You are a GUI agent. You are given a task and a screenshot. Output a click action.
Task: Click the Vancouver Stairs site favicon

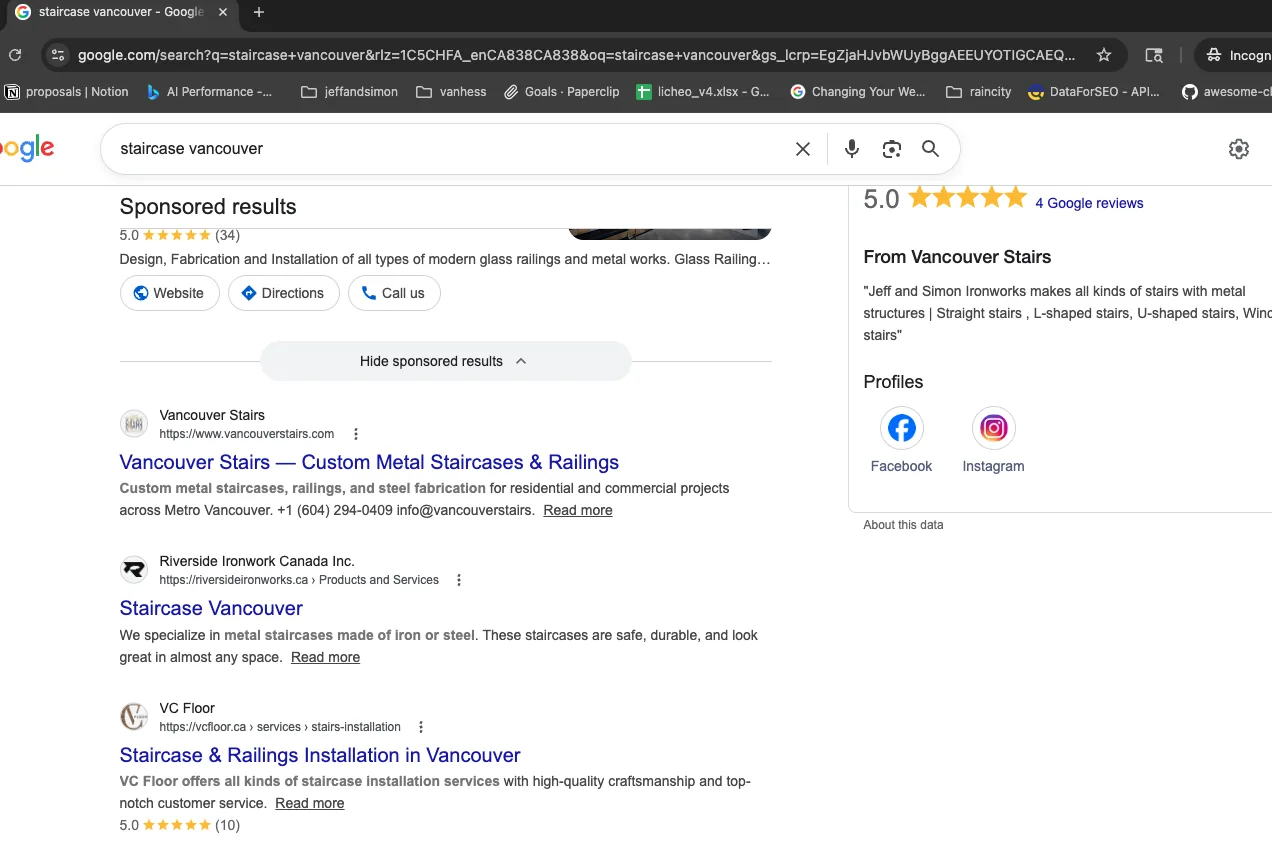coord(133,424)
